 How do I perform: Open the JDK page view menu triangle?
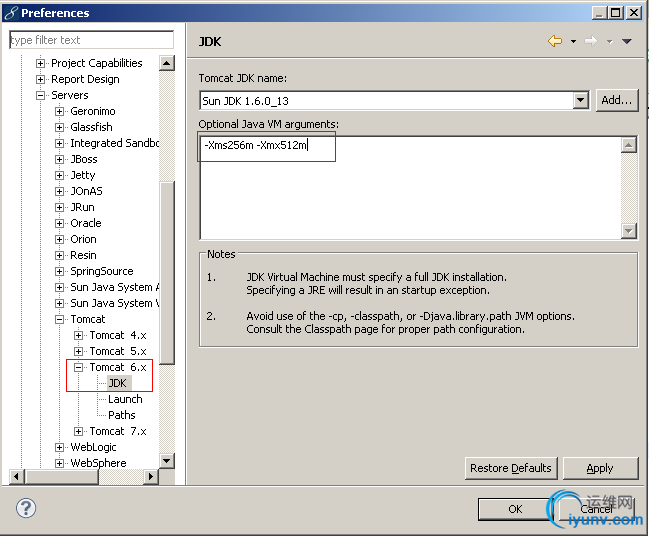pos(627,41)
